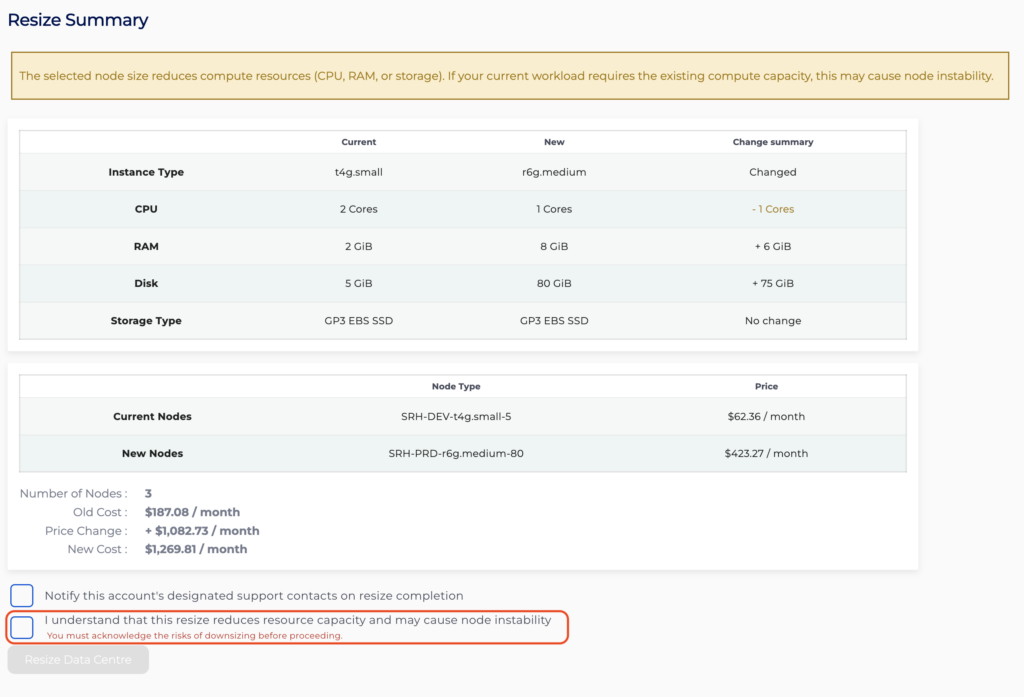Enable notify support contacts on resize completion checkbox
Screen dimensions: 1024x697
click(22, 596)
